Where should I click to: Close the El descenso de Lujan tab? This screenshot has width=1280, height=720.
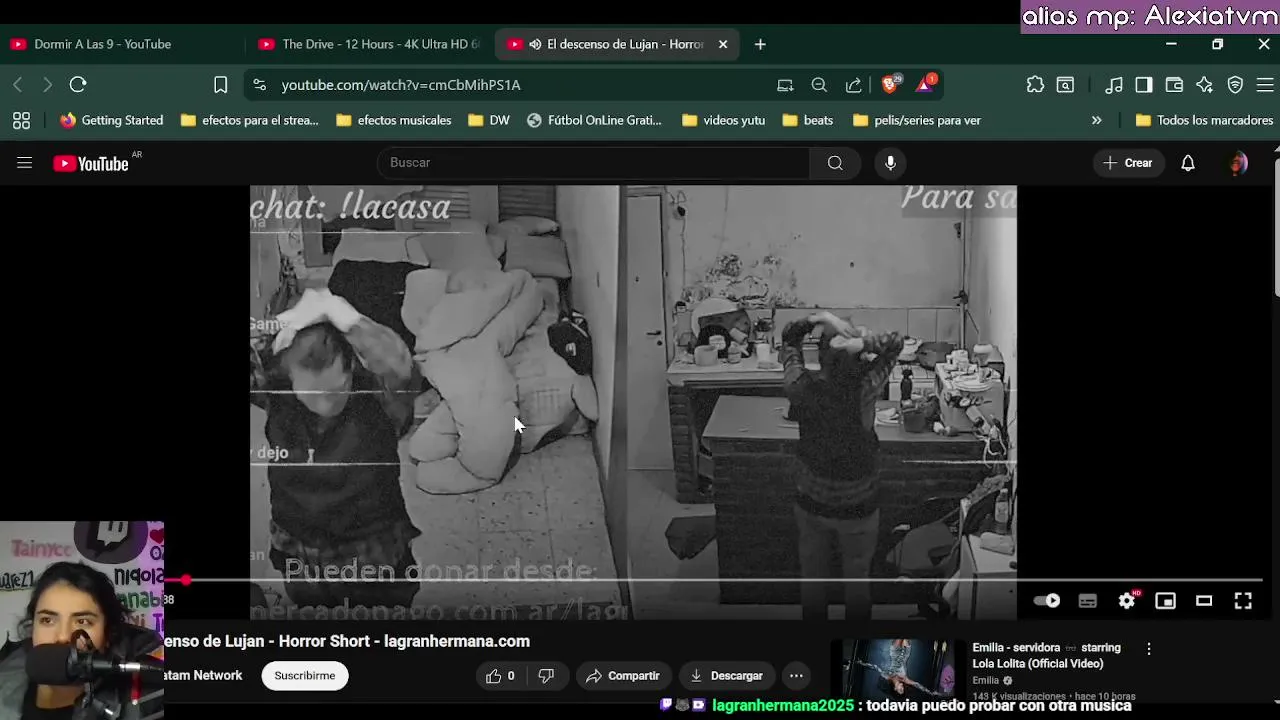723,44
